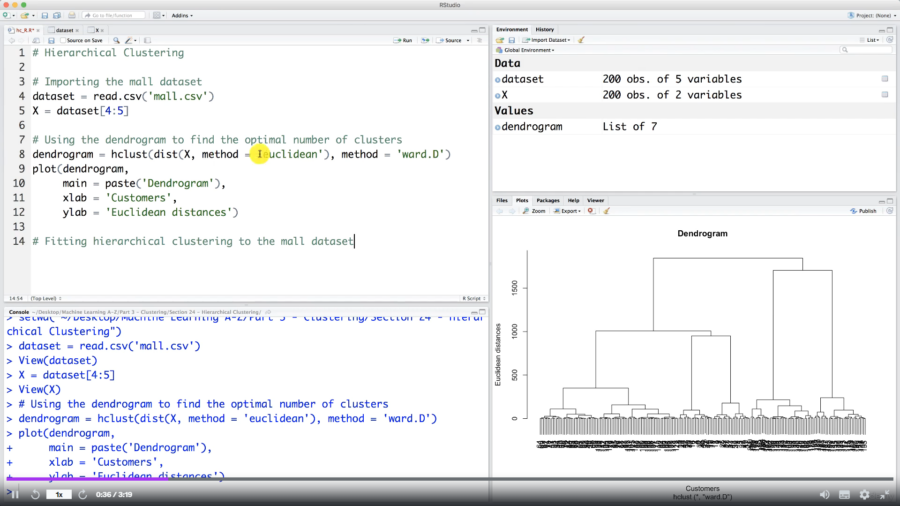The image size is (900, 506).
Task: Open video settings via the gear icon
Action: 864,494
